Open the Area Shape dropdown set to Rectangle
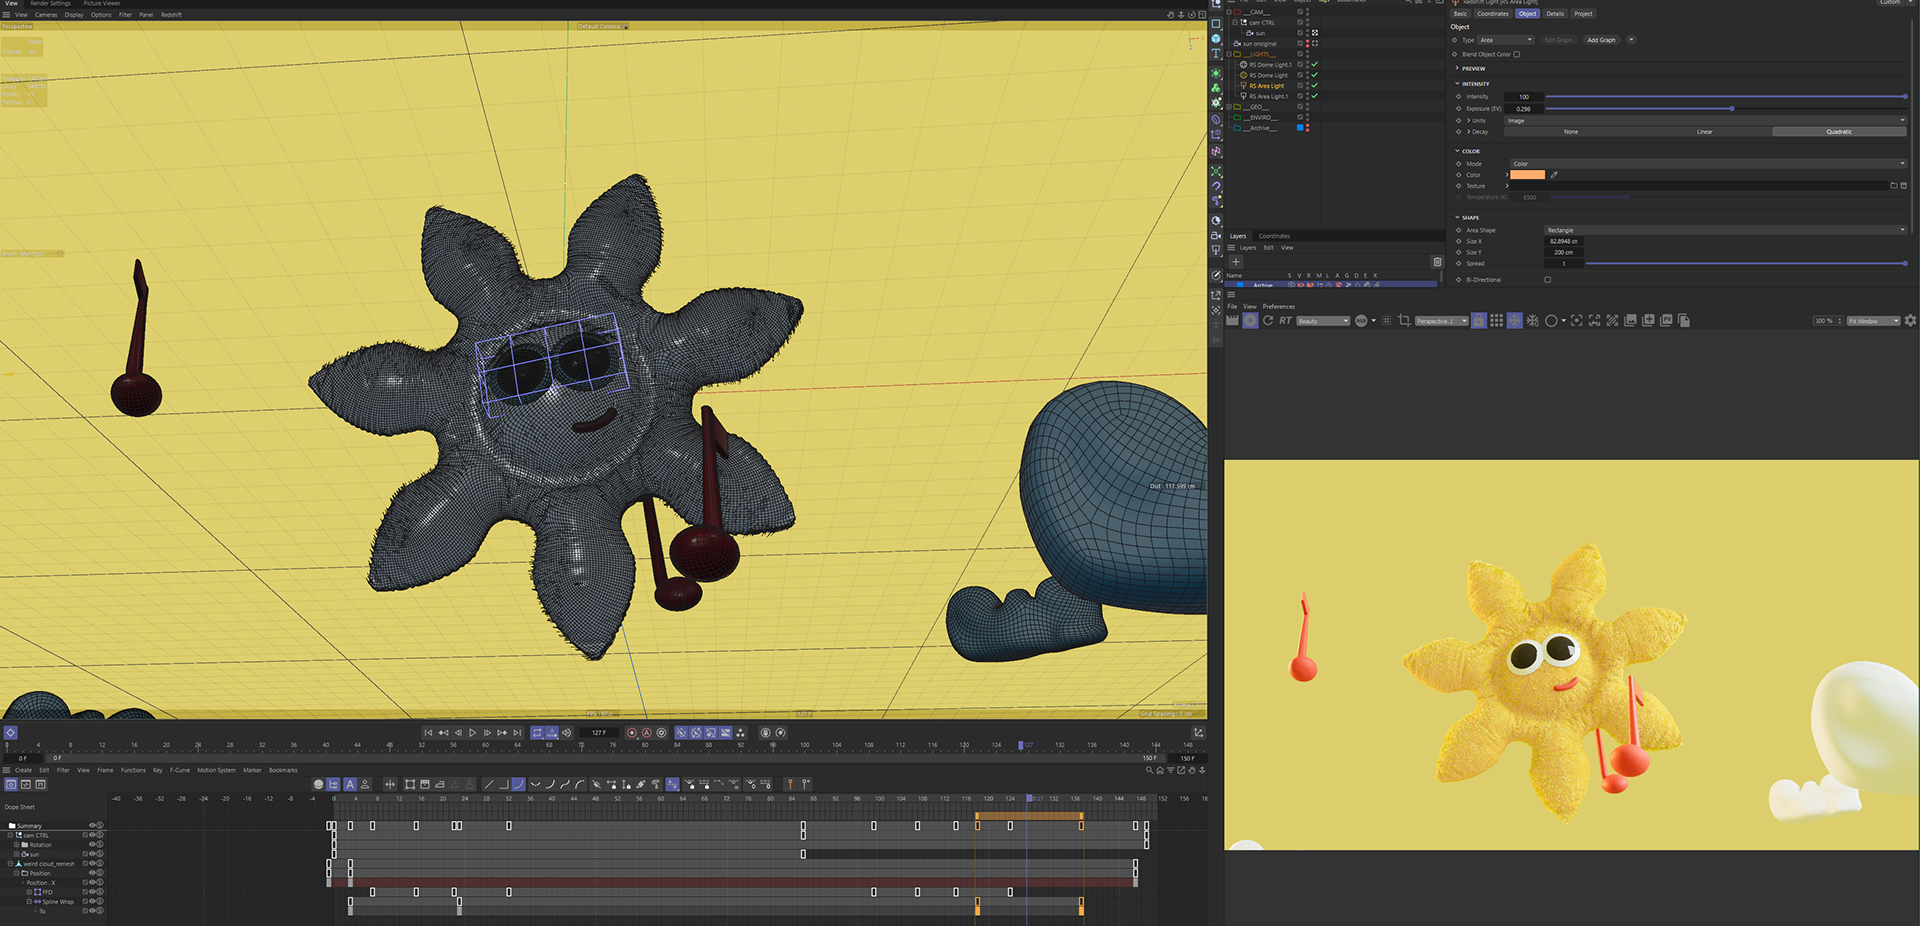 coord(1725,230)
